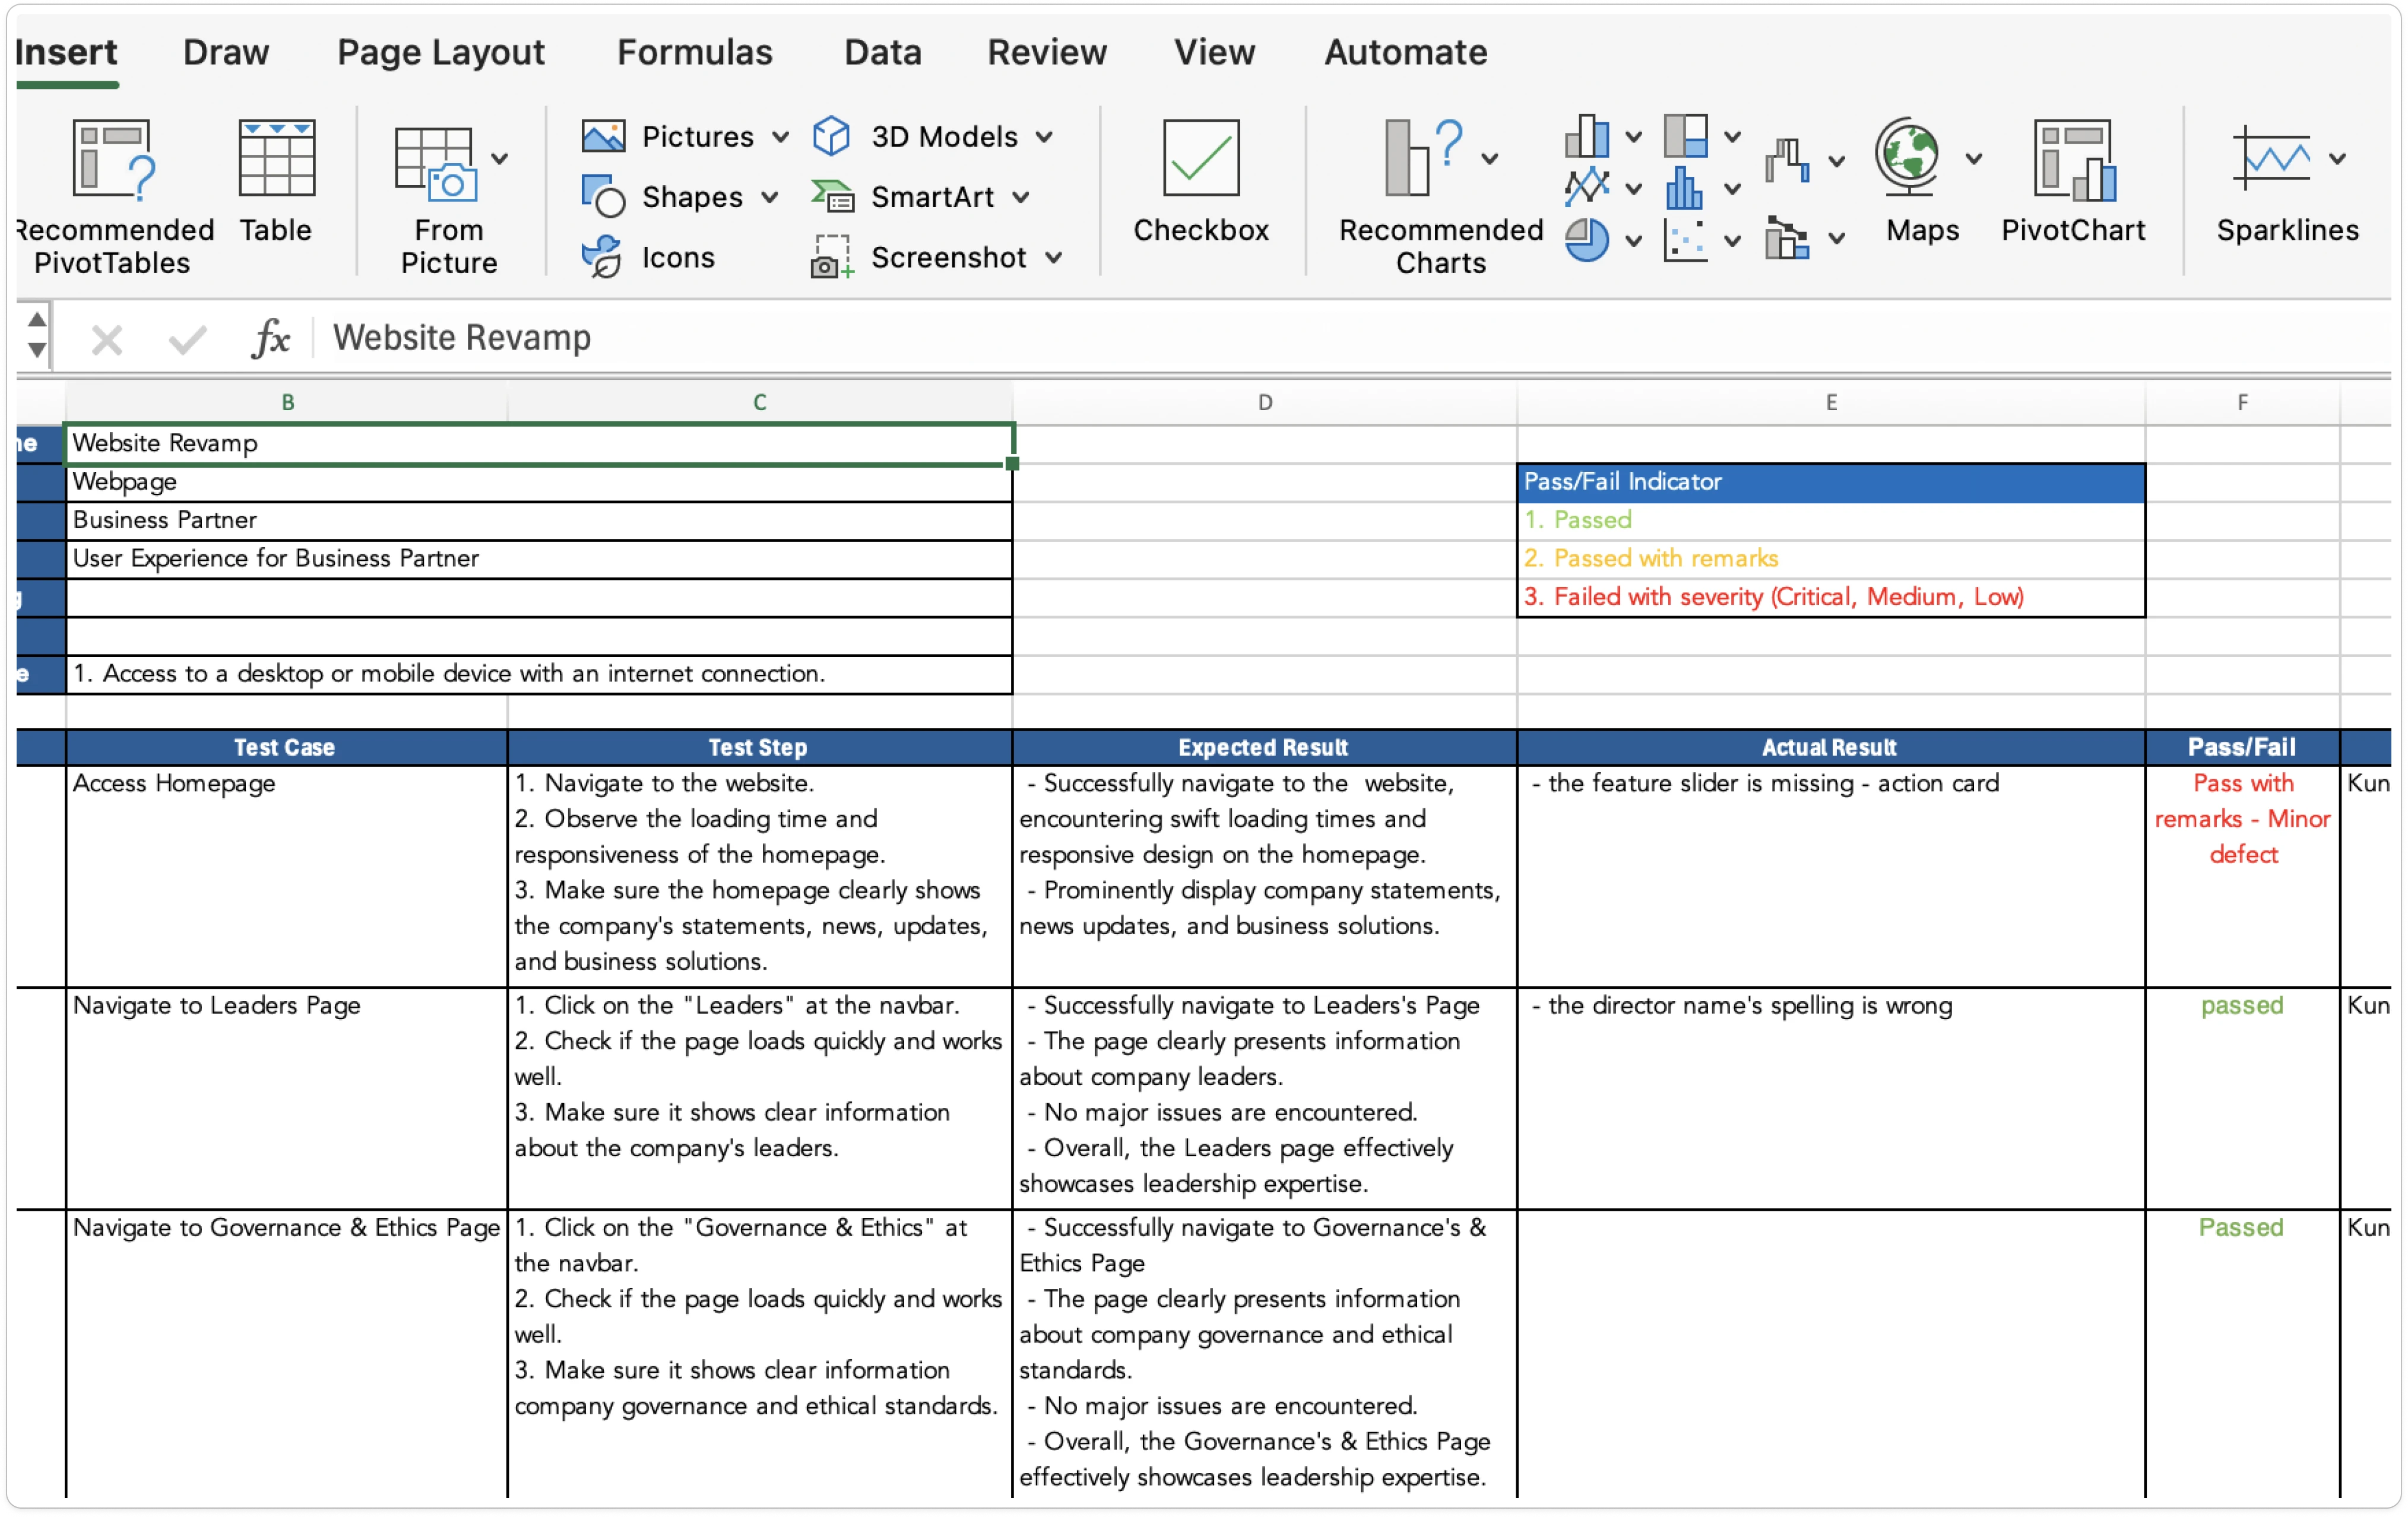This screenshot has height=1517, width=2408.
Task: Expand the Pictures dropdown arrow
Action: (781, 136)
